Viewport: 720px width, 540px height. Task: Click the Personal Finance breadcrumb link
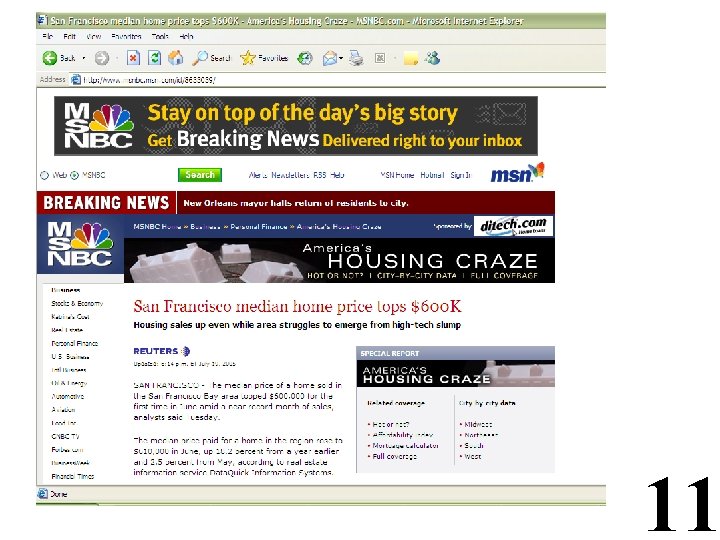click(x=259, y=226)
